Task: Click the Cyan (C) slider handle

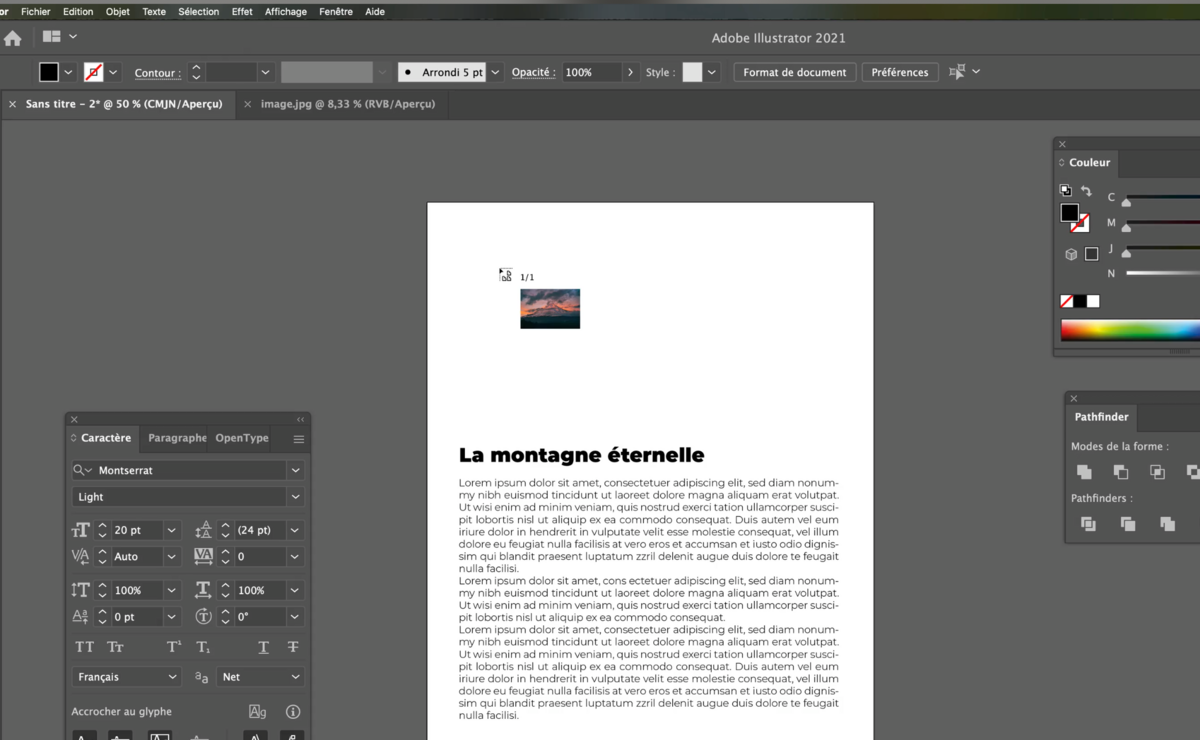Action: click(1126, 202)
